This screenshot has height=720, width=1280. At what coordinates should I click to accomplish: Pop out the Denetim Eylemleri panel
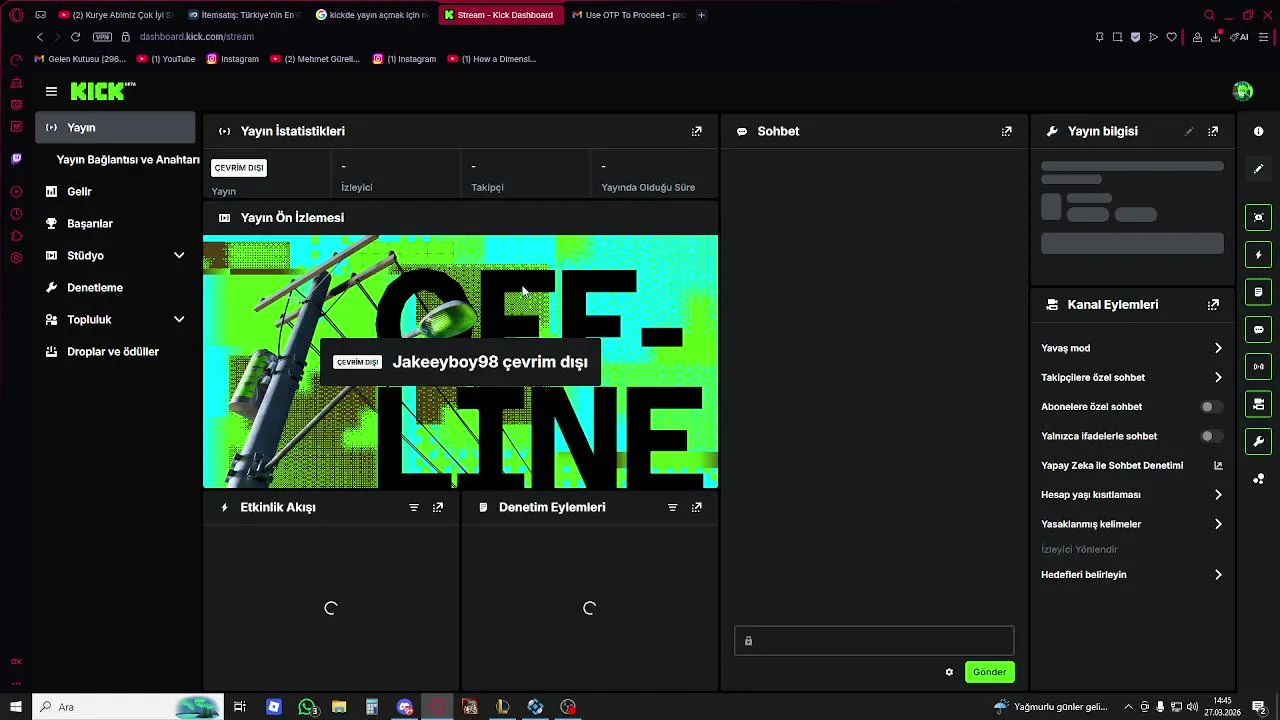coord(697,508)
